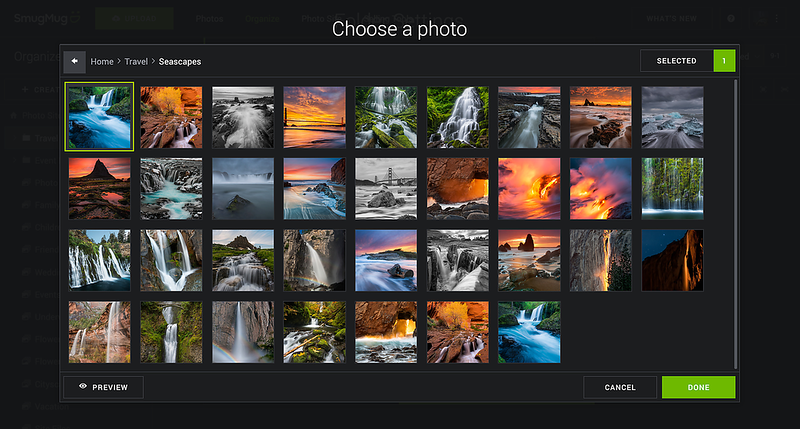Pick the twin waterfall in rocky canyon

(x=171, y=260)
